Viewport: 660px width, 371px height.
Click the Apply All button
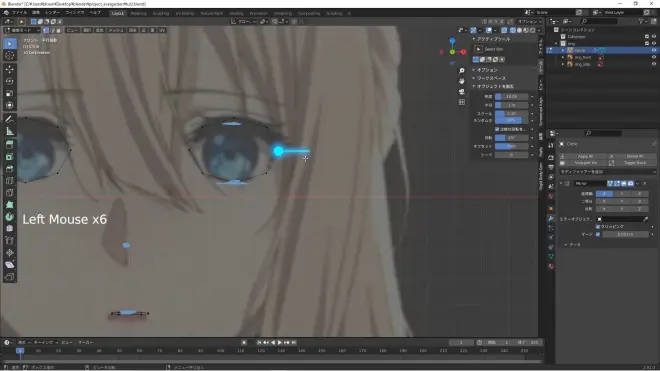pyautogui.click(x=585, y=156)
